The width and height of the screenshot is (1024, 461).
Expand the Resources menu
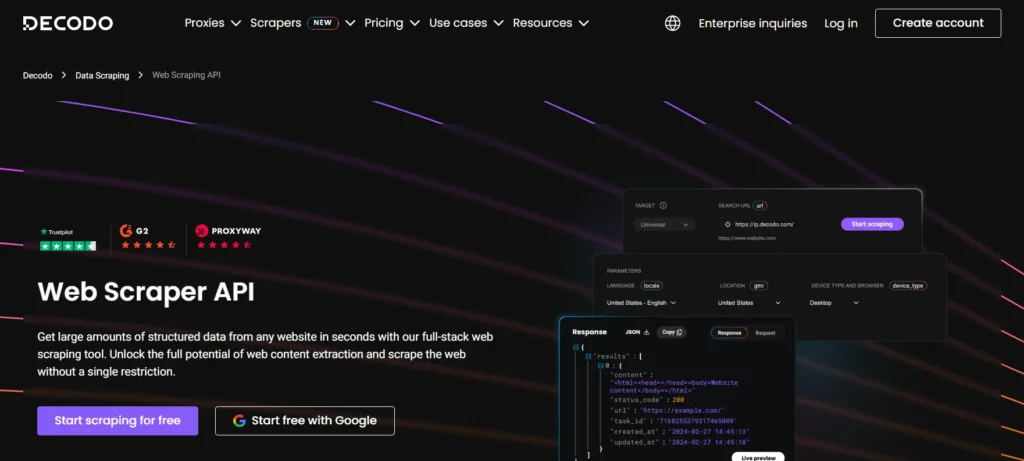click(551, 23)
